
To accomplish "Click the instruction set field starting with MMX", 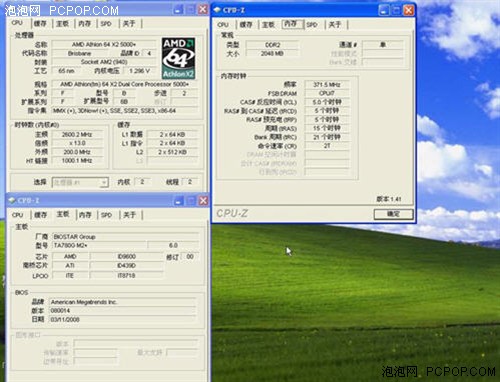I will [125, 111].
